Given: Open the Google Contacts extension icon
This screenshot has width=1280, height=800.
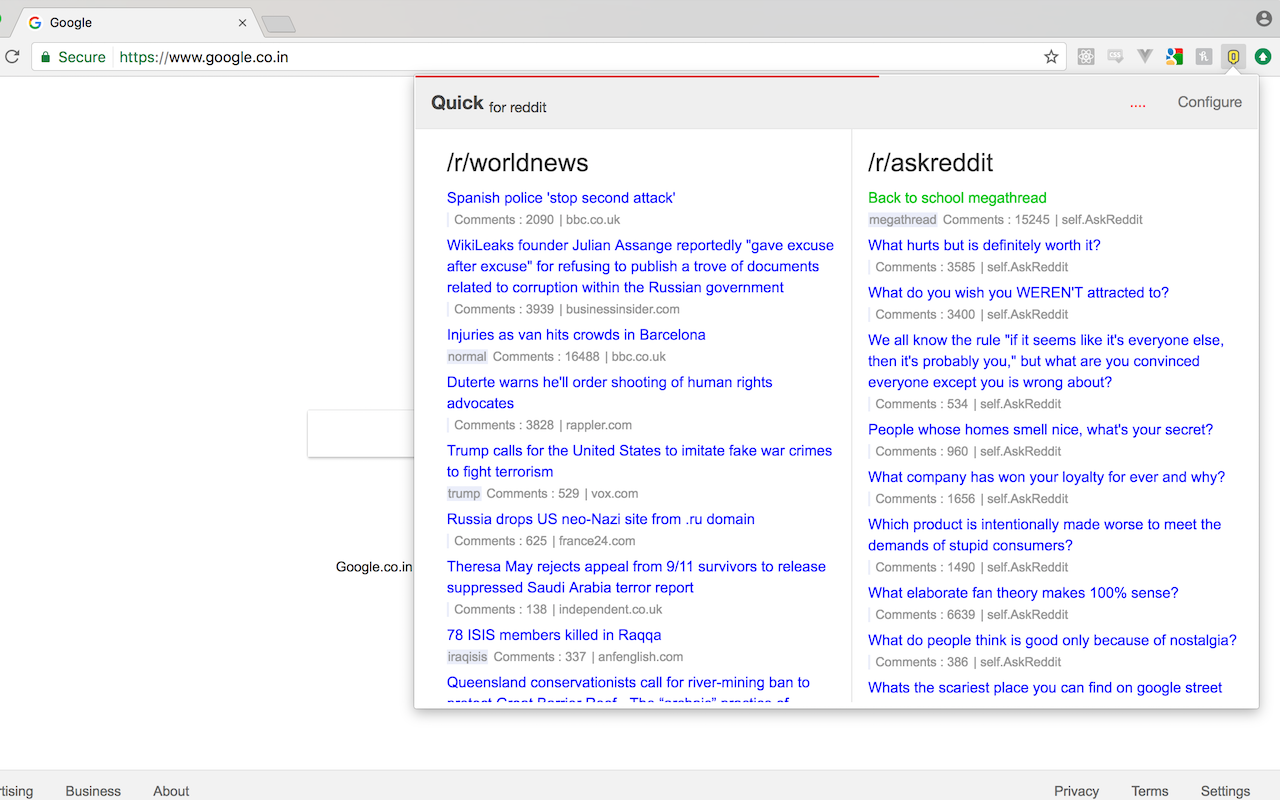Looking at the screenshot, I should (1175, 57).
